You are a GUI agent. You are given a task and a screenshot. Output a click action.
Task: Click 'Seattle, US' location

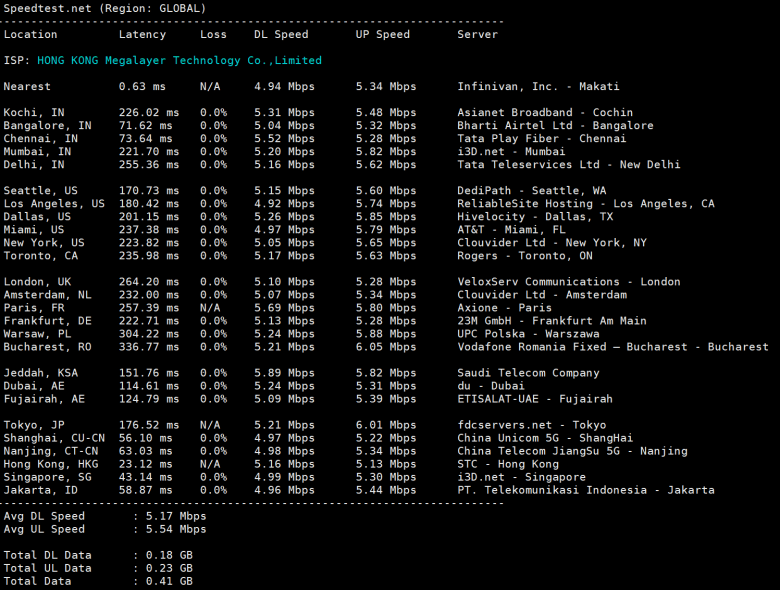[40, 191]
